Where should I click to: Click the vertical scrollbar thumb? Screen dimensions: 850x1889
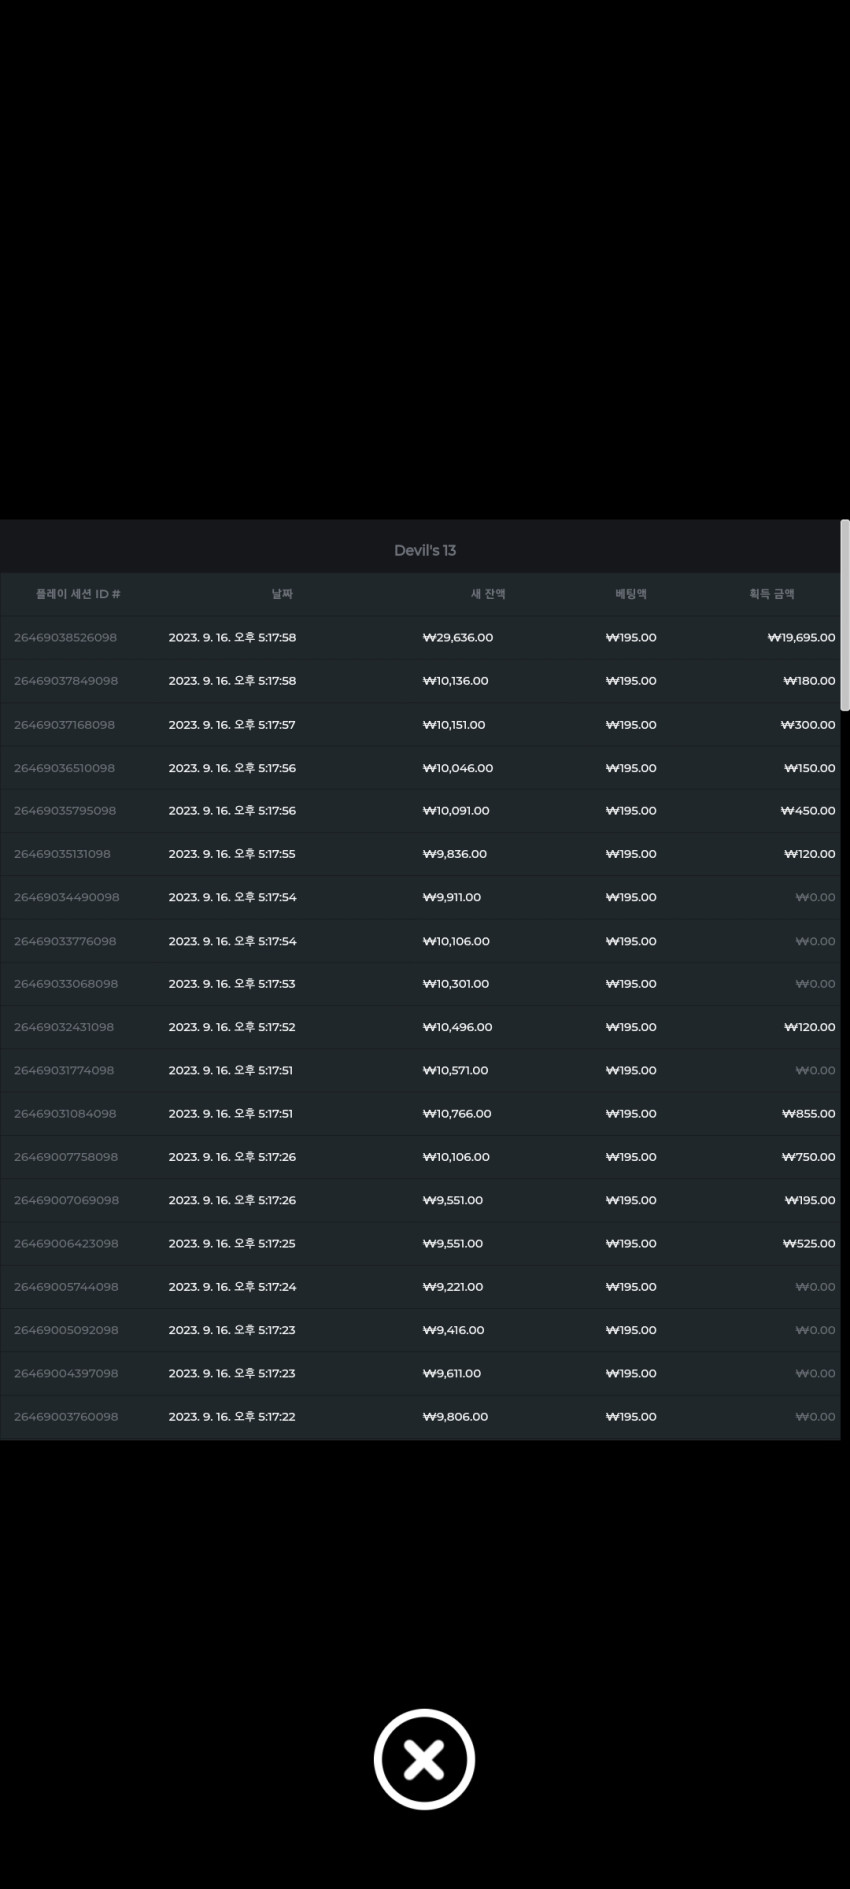(x=845, y=615)
